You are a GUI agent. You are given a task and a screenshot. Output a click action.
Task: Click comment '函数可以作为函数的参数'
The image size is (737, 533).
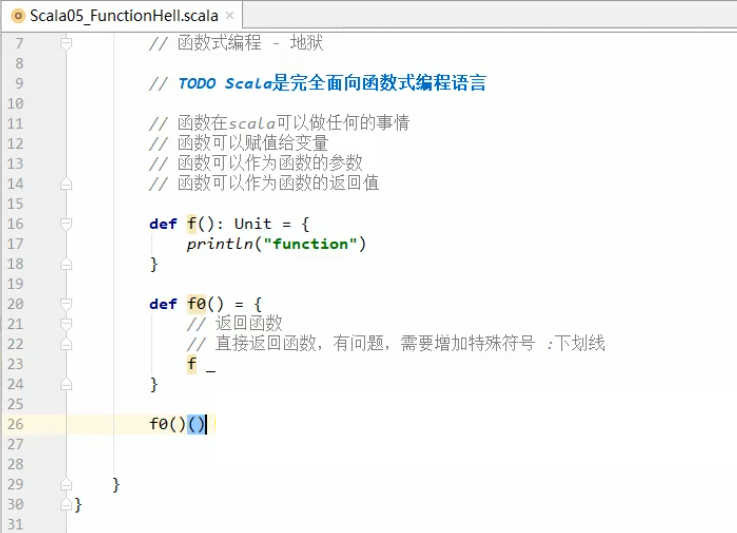(x=270, y=164)
